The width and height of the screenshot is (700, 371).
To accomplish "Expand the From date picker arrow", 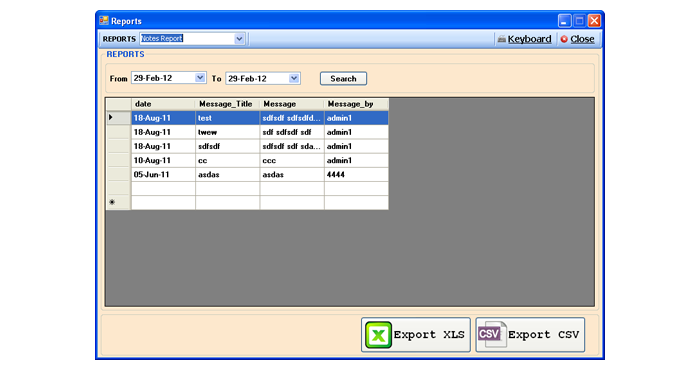I will tap(200, 78).
